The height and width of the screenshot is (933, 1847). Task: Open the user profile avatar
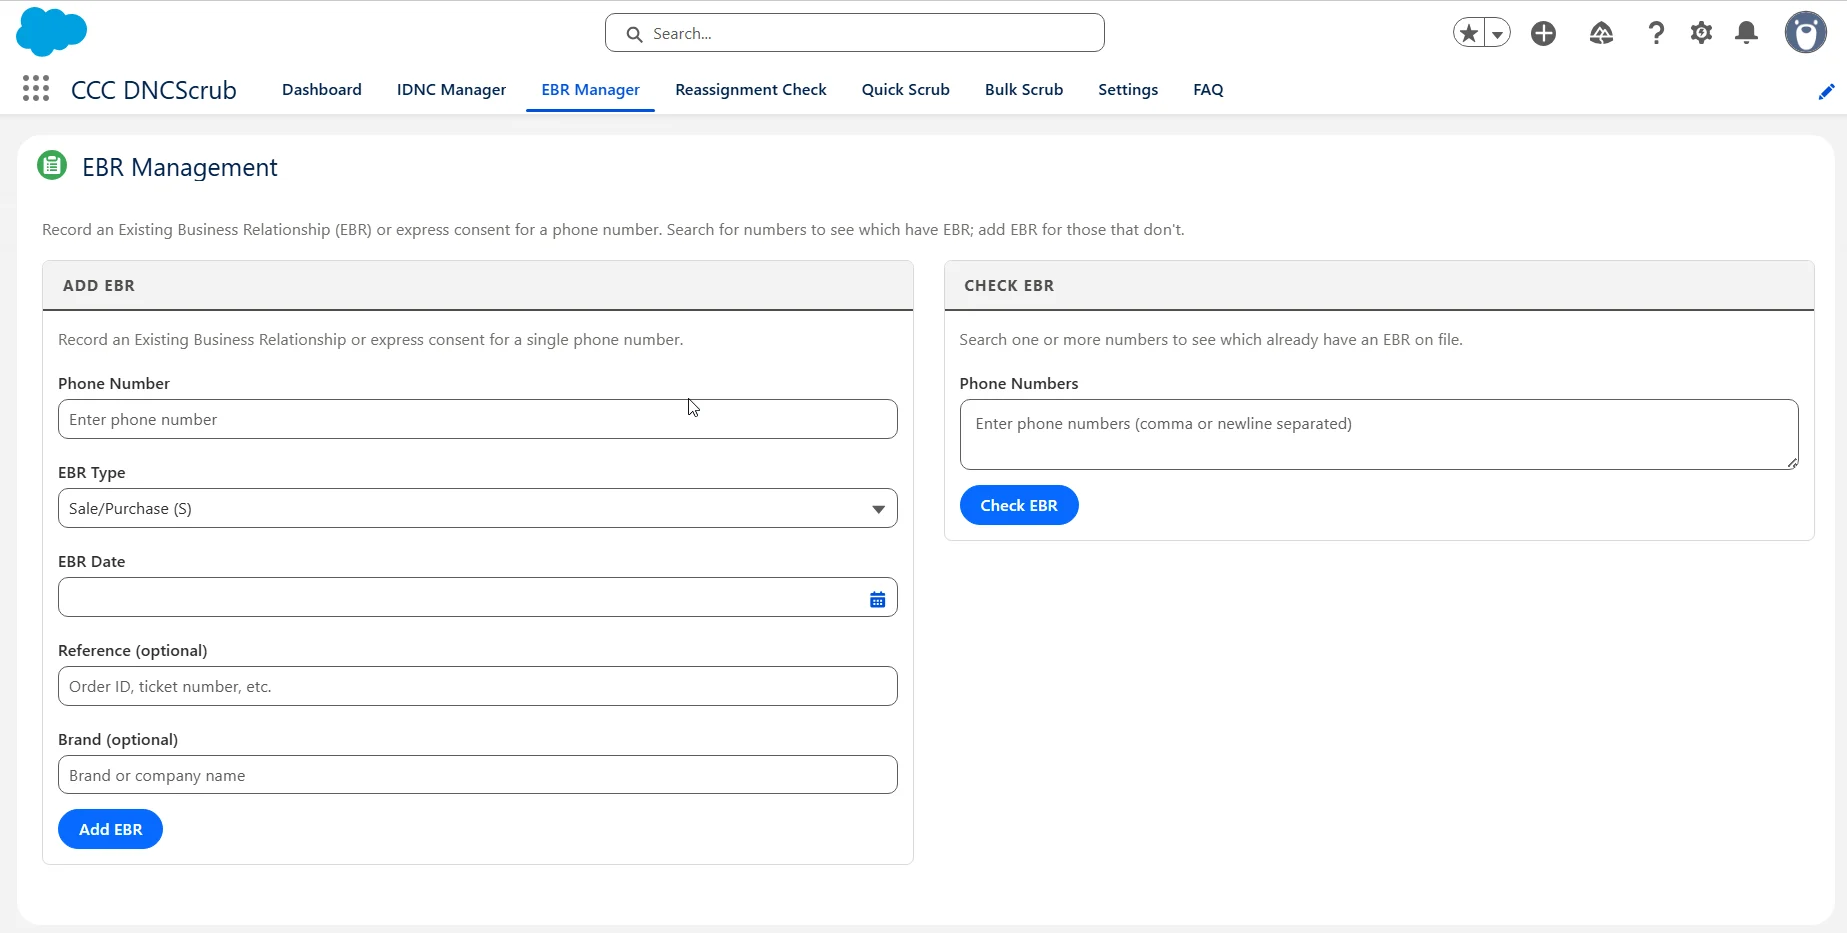(1806, 33)
